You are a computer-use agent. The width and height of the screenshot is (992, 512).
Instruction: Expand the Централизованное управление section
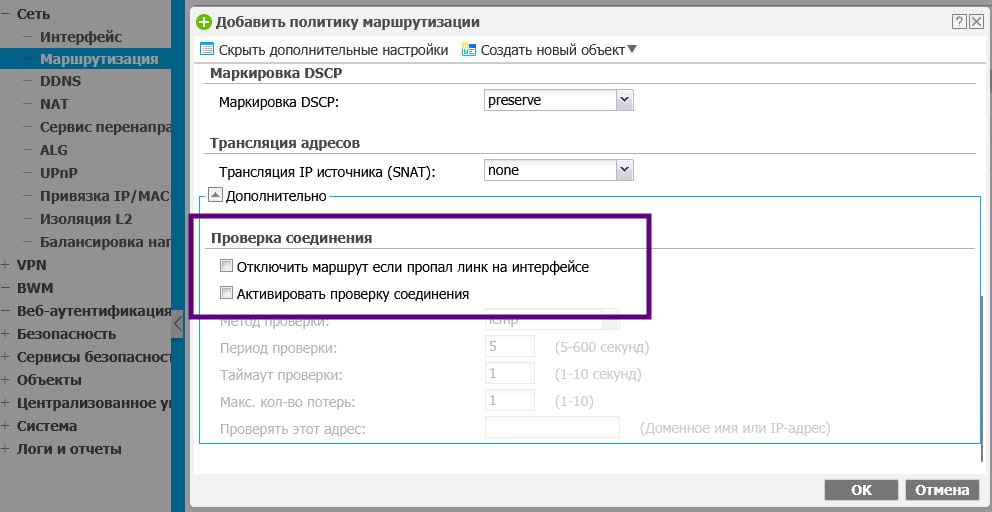coord(5,403)
